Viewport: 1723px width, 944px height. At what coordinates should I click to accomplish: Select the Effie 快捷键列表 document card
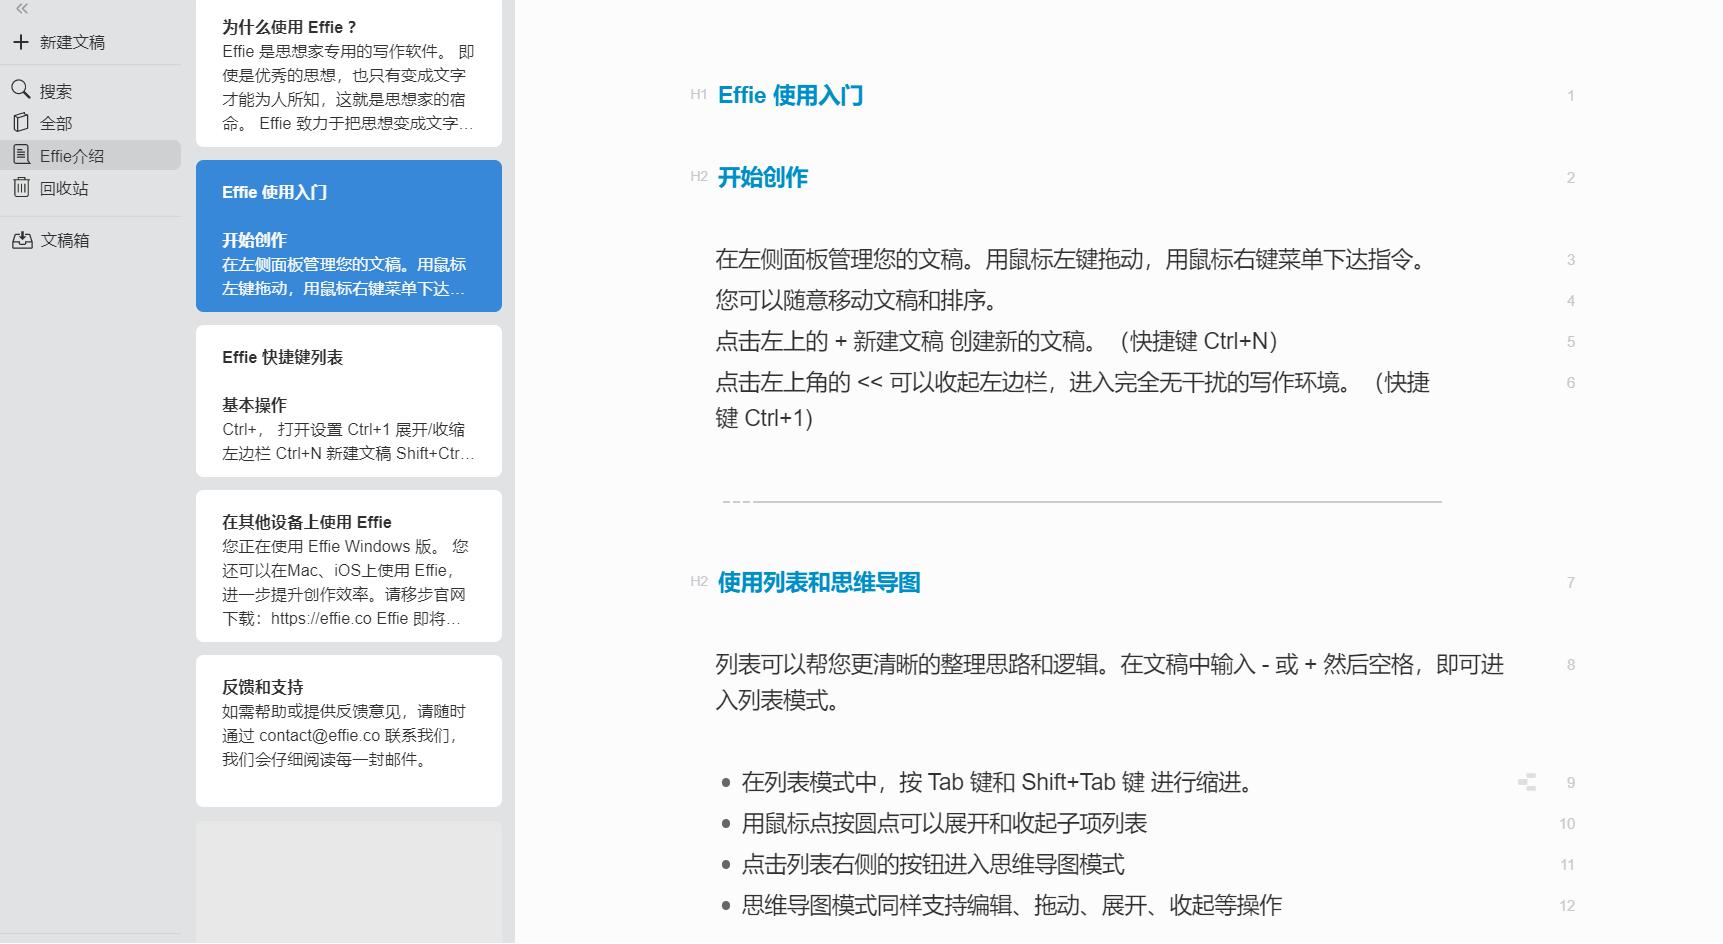click(x=348, y=402)
